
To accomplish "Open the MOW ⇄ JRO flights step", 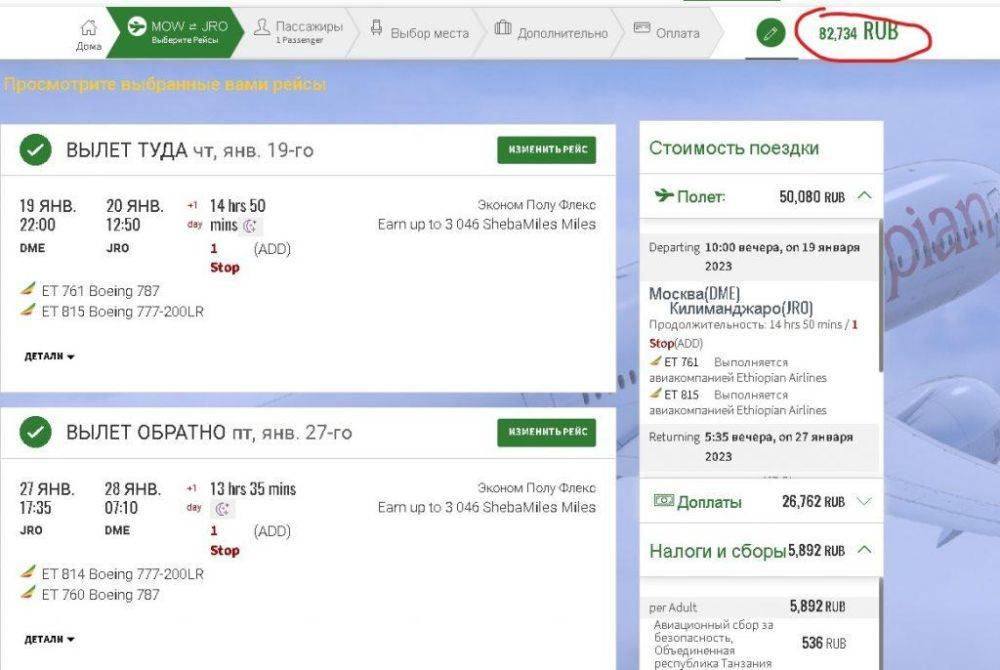I will (172, 32).
